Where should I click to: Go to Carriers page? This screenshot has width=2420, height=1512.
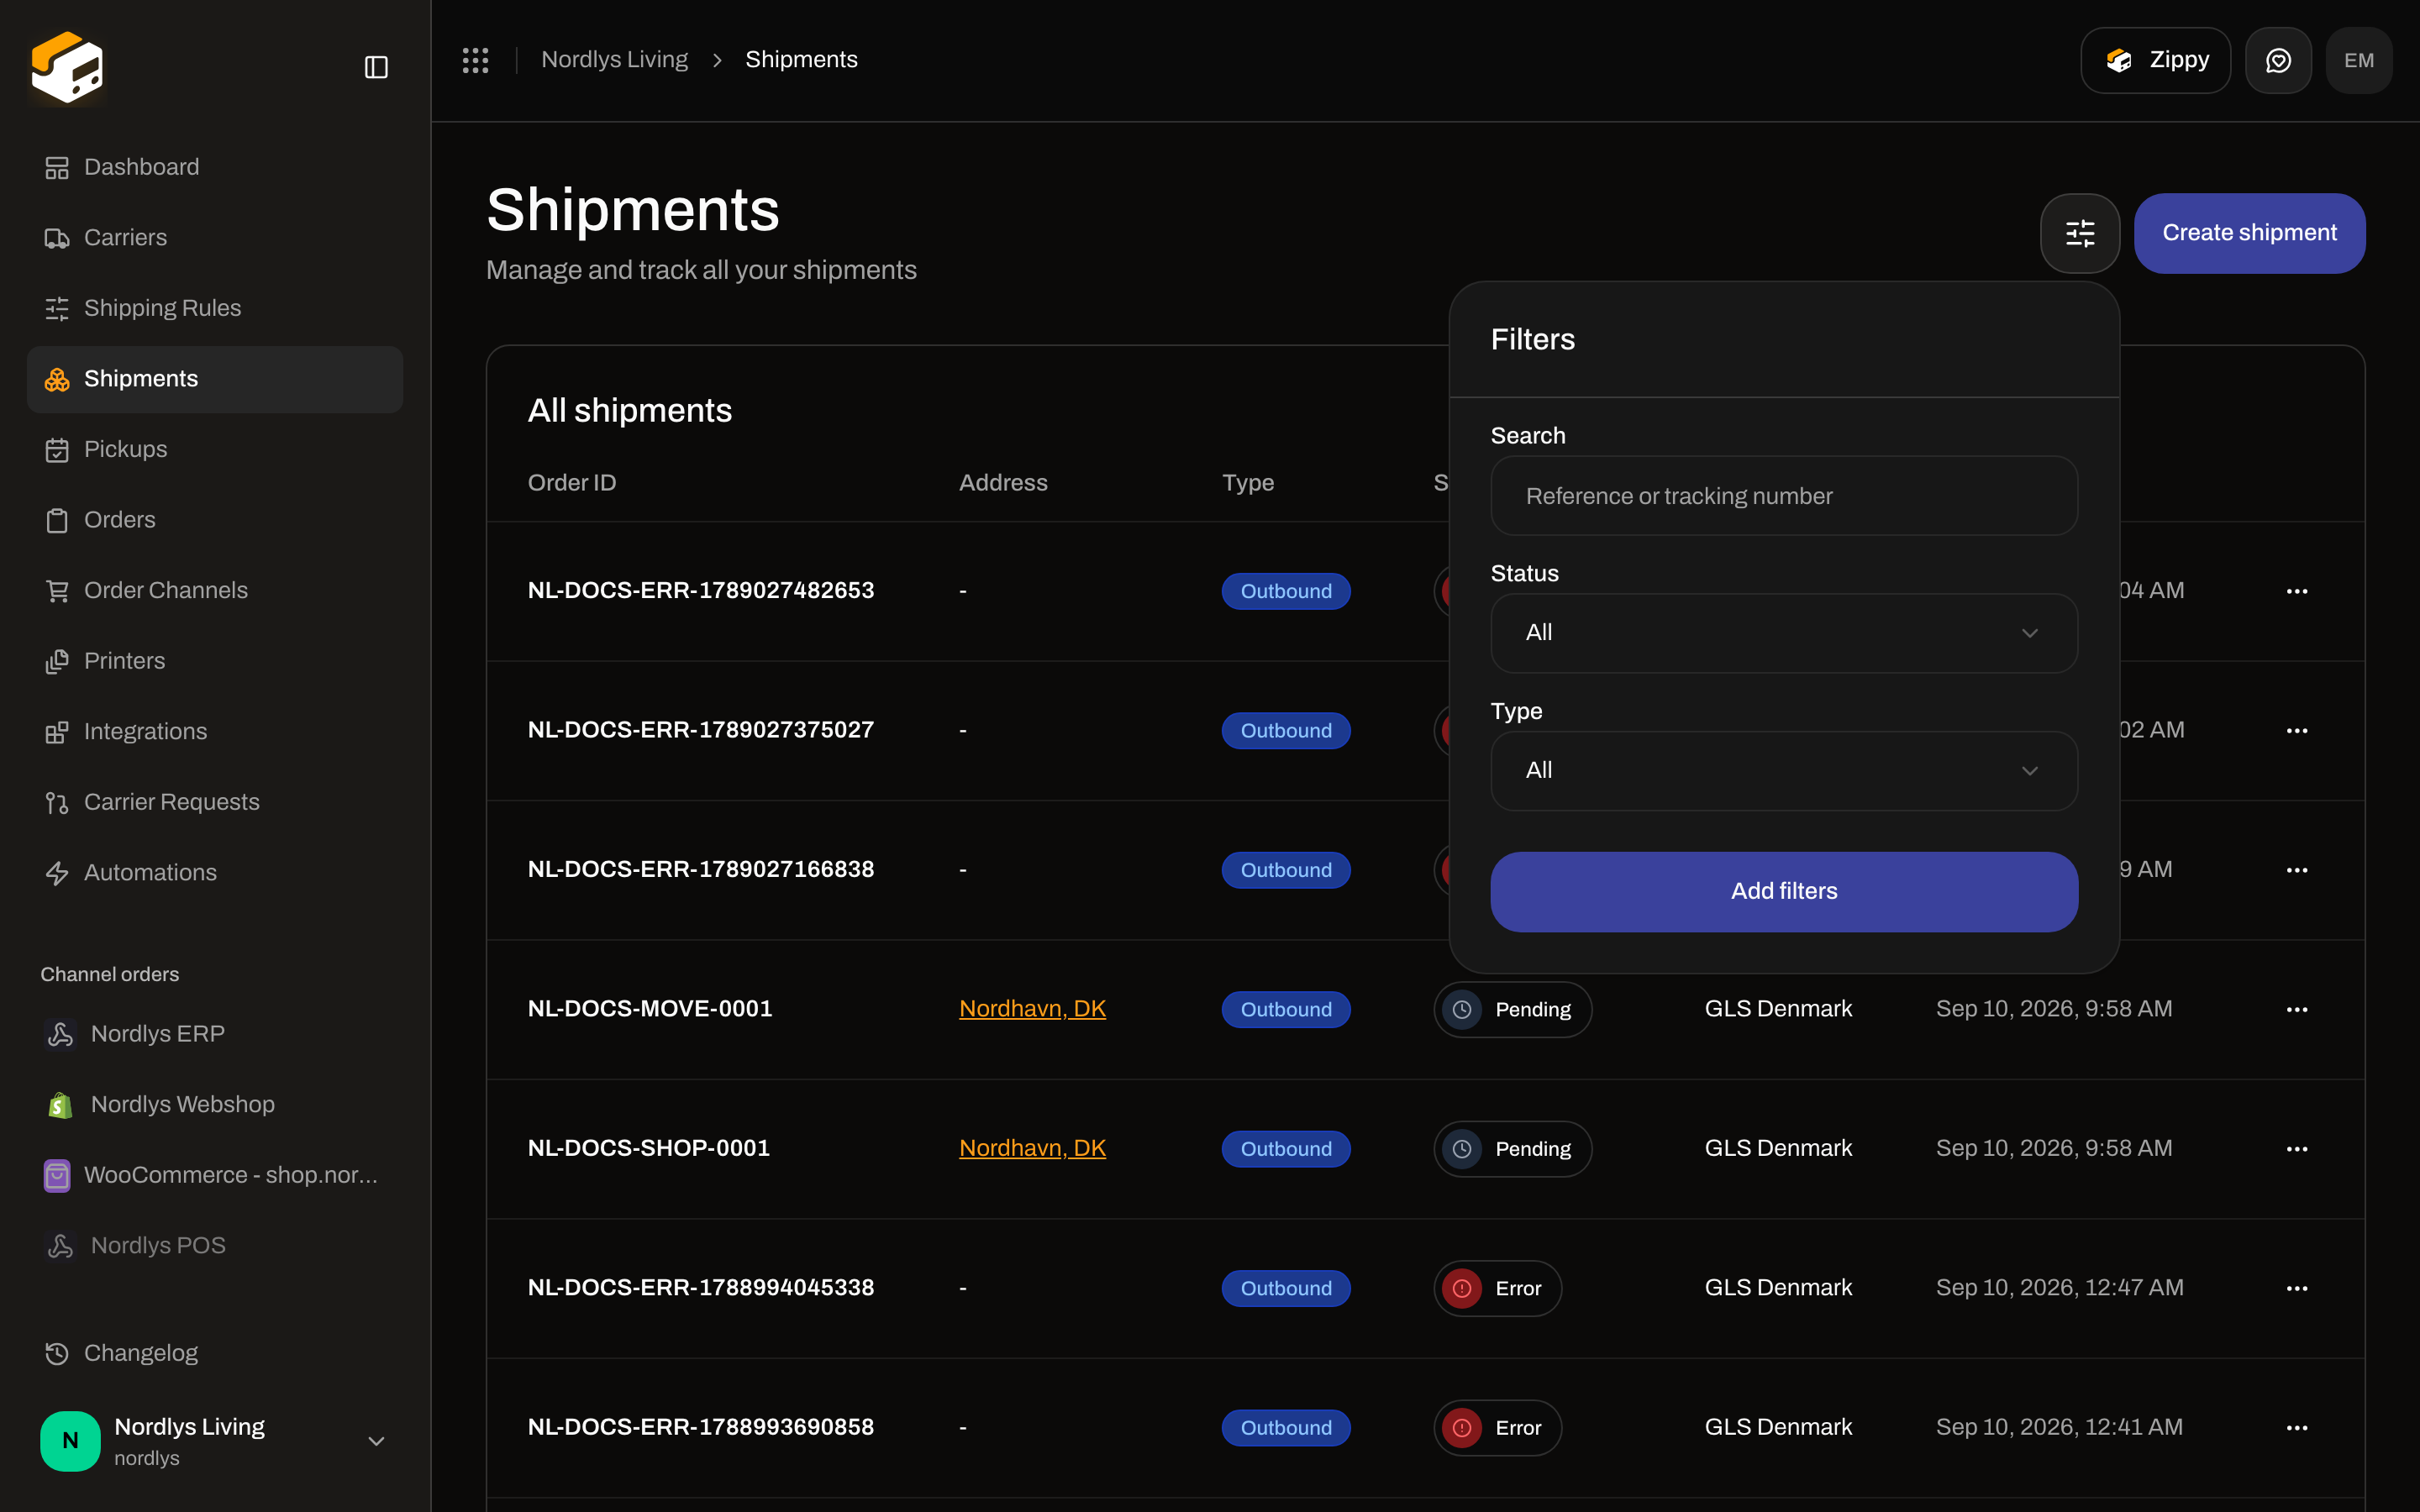pyautogui.click(x=215, y=238)
